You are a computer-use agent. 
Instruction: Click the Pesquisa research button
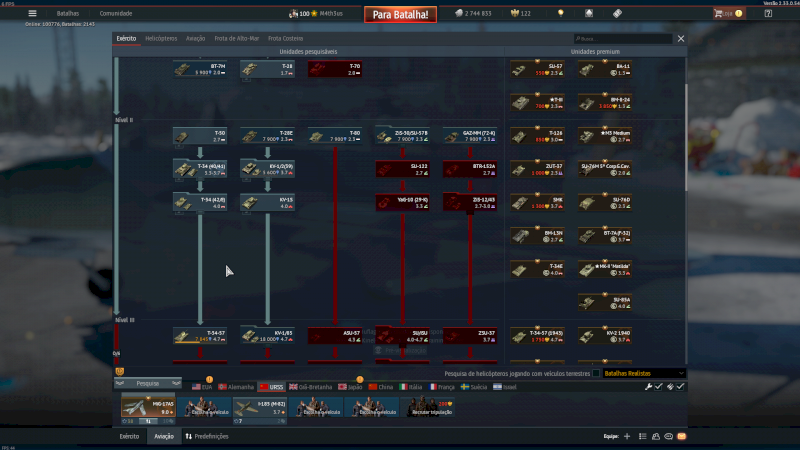(x=148, y=383)
